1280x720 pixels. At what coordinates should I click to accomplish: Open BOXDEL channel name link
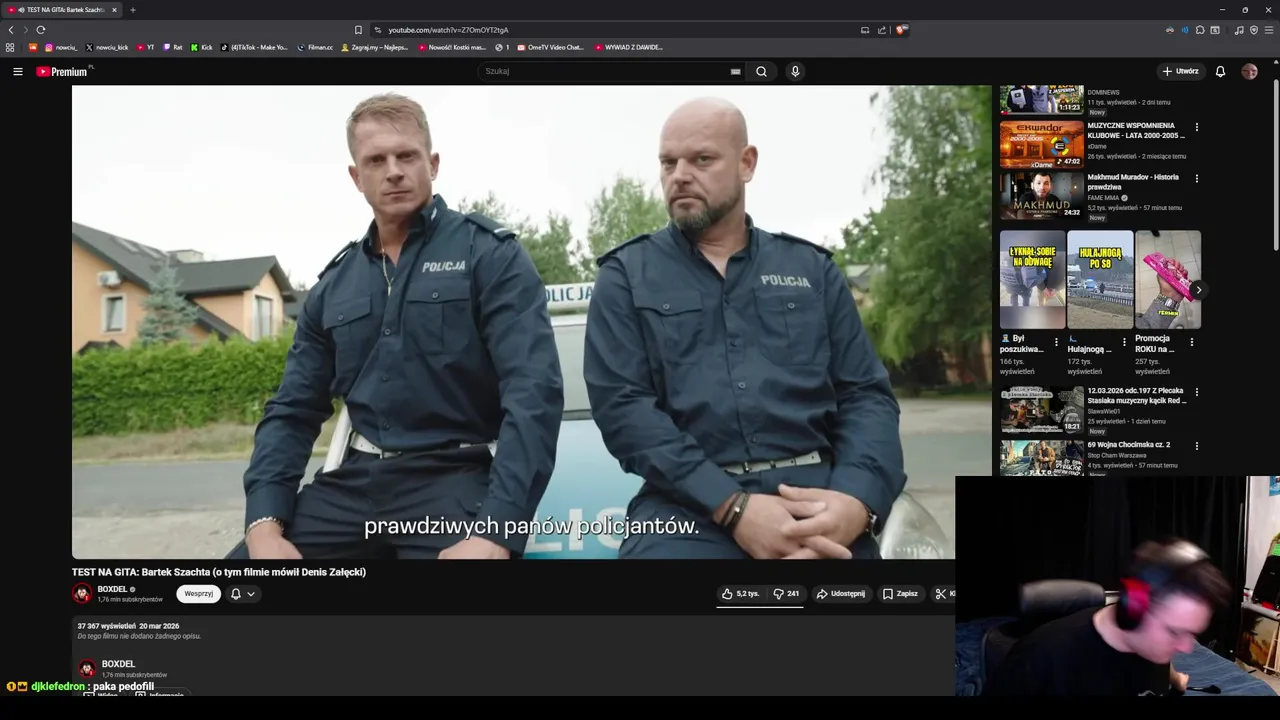(x=112, y=590)
